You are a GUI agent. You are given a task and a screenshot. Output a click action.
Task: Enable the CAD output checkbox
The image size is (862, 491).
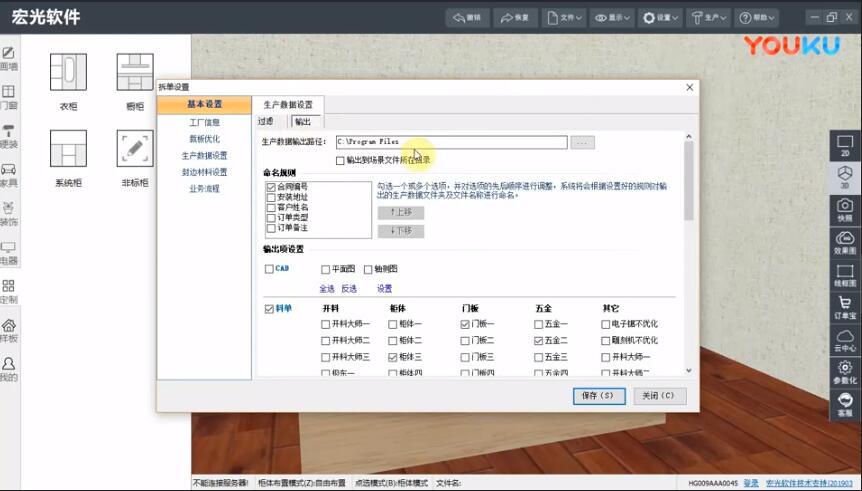269,269
